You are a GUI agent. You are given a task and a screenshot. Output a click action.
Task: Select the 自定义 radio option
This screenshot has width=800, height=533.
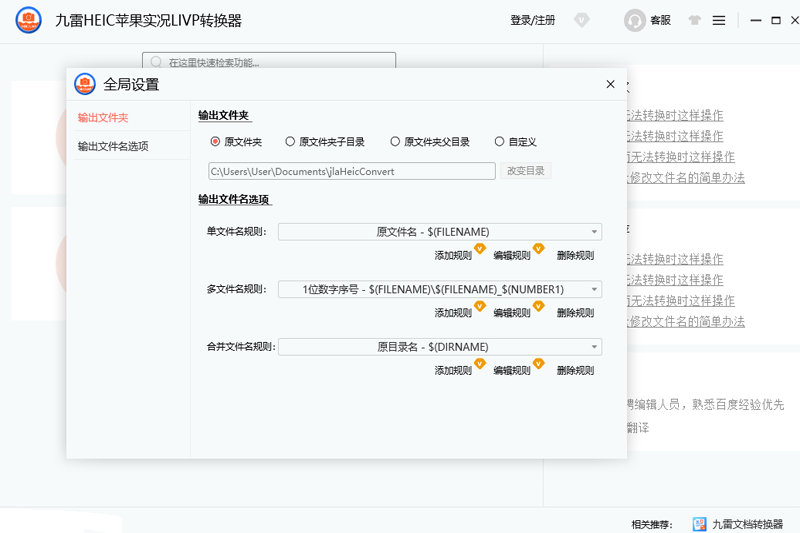point(499,142)
